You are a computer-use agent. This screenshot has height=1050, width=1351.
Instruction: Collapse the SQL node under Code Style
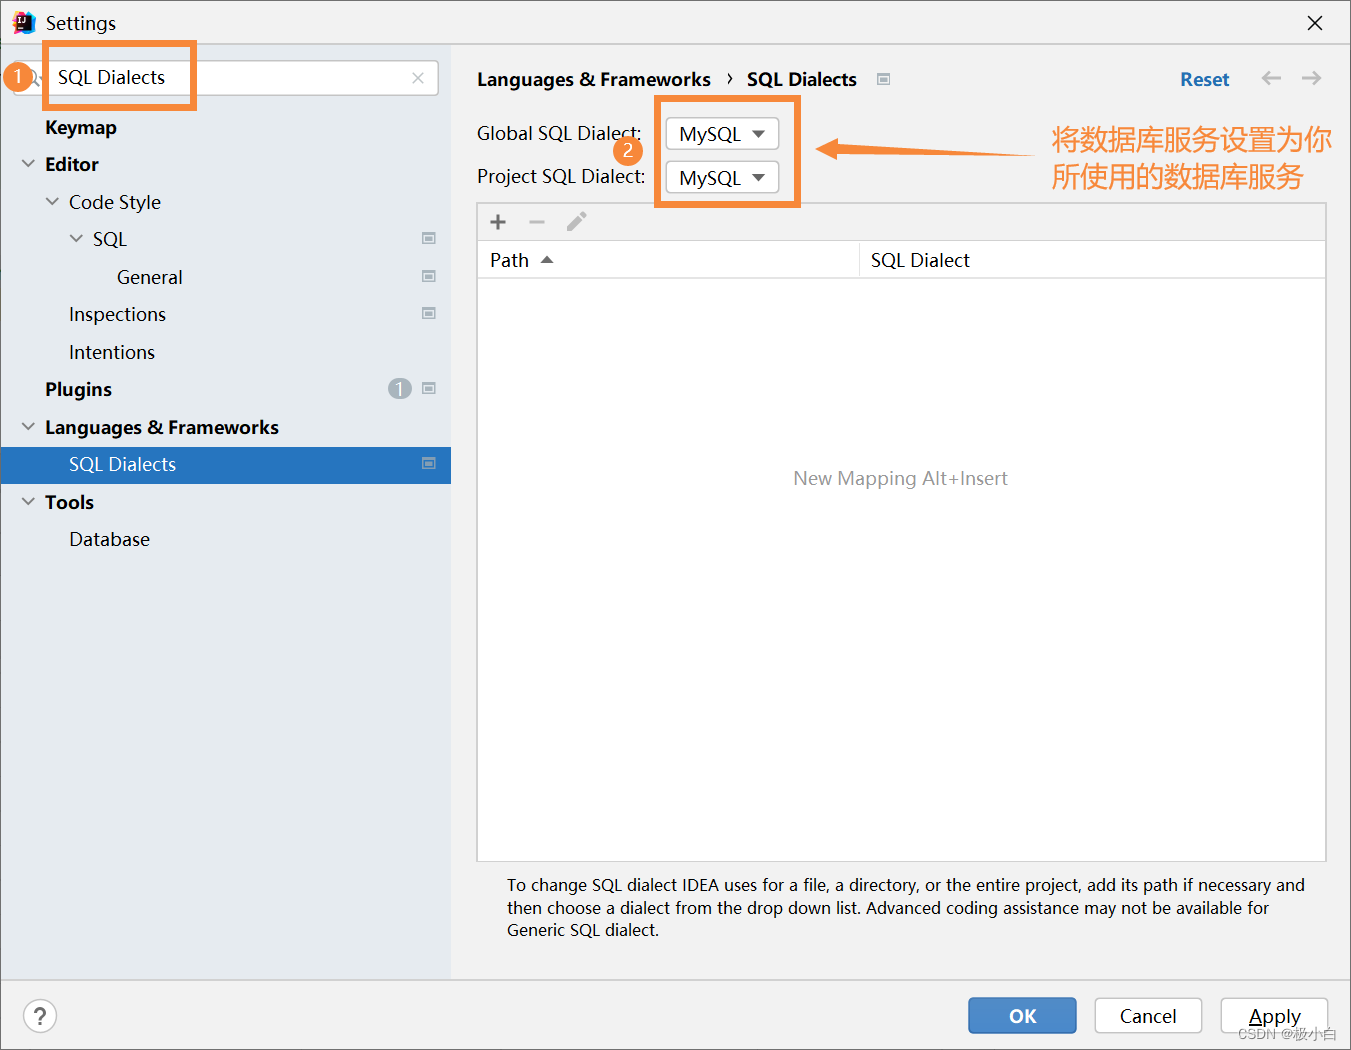(x=76, y=239)
